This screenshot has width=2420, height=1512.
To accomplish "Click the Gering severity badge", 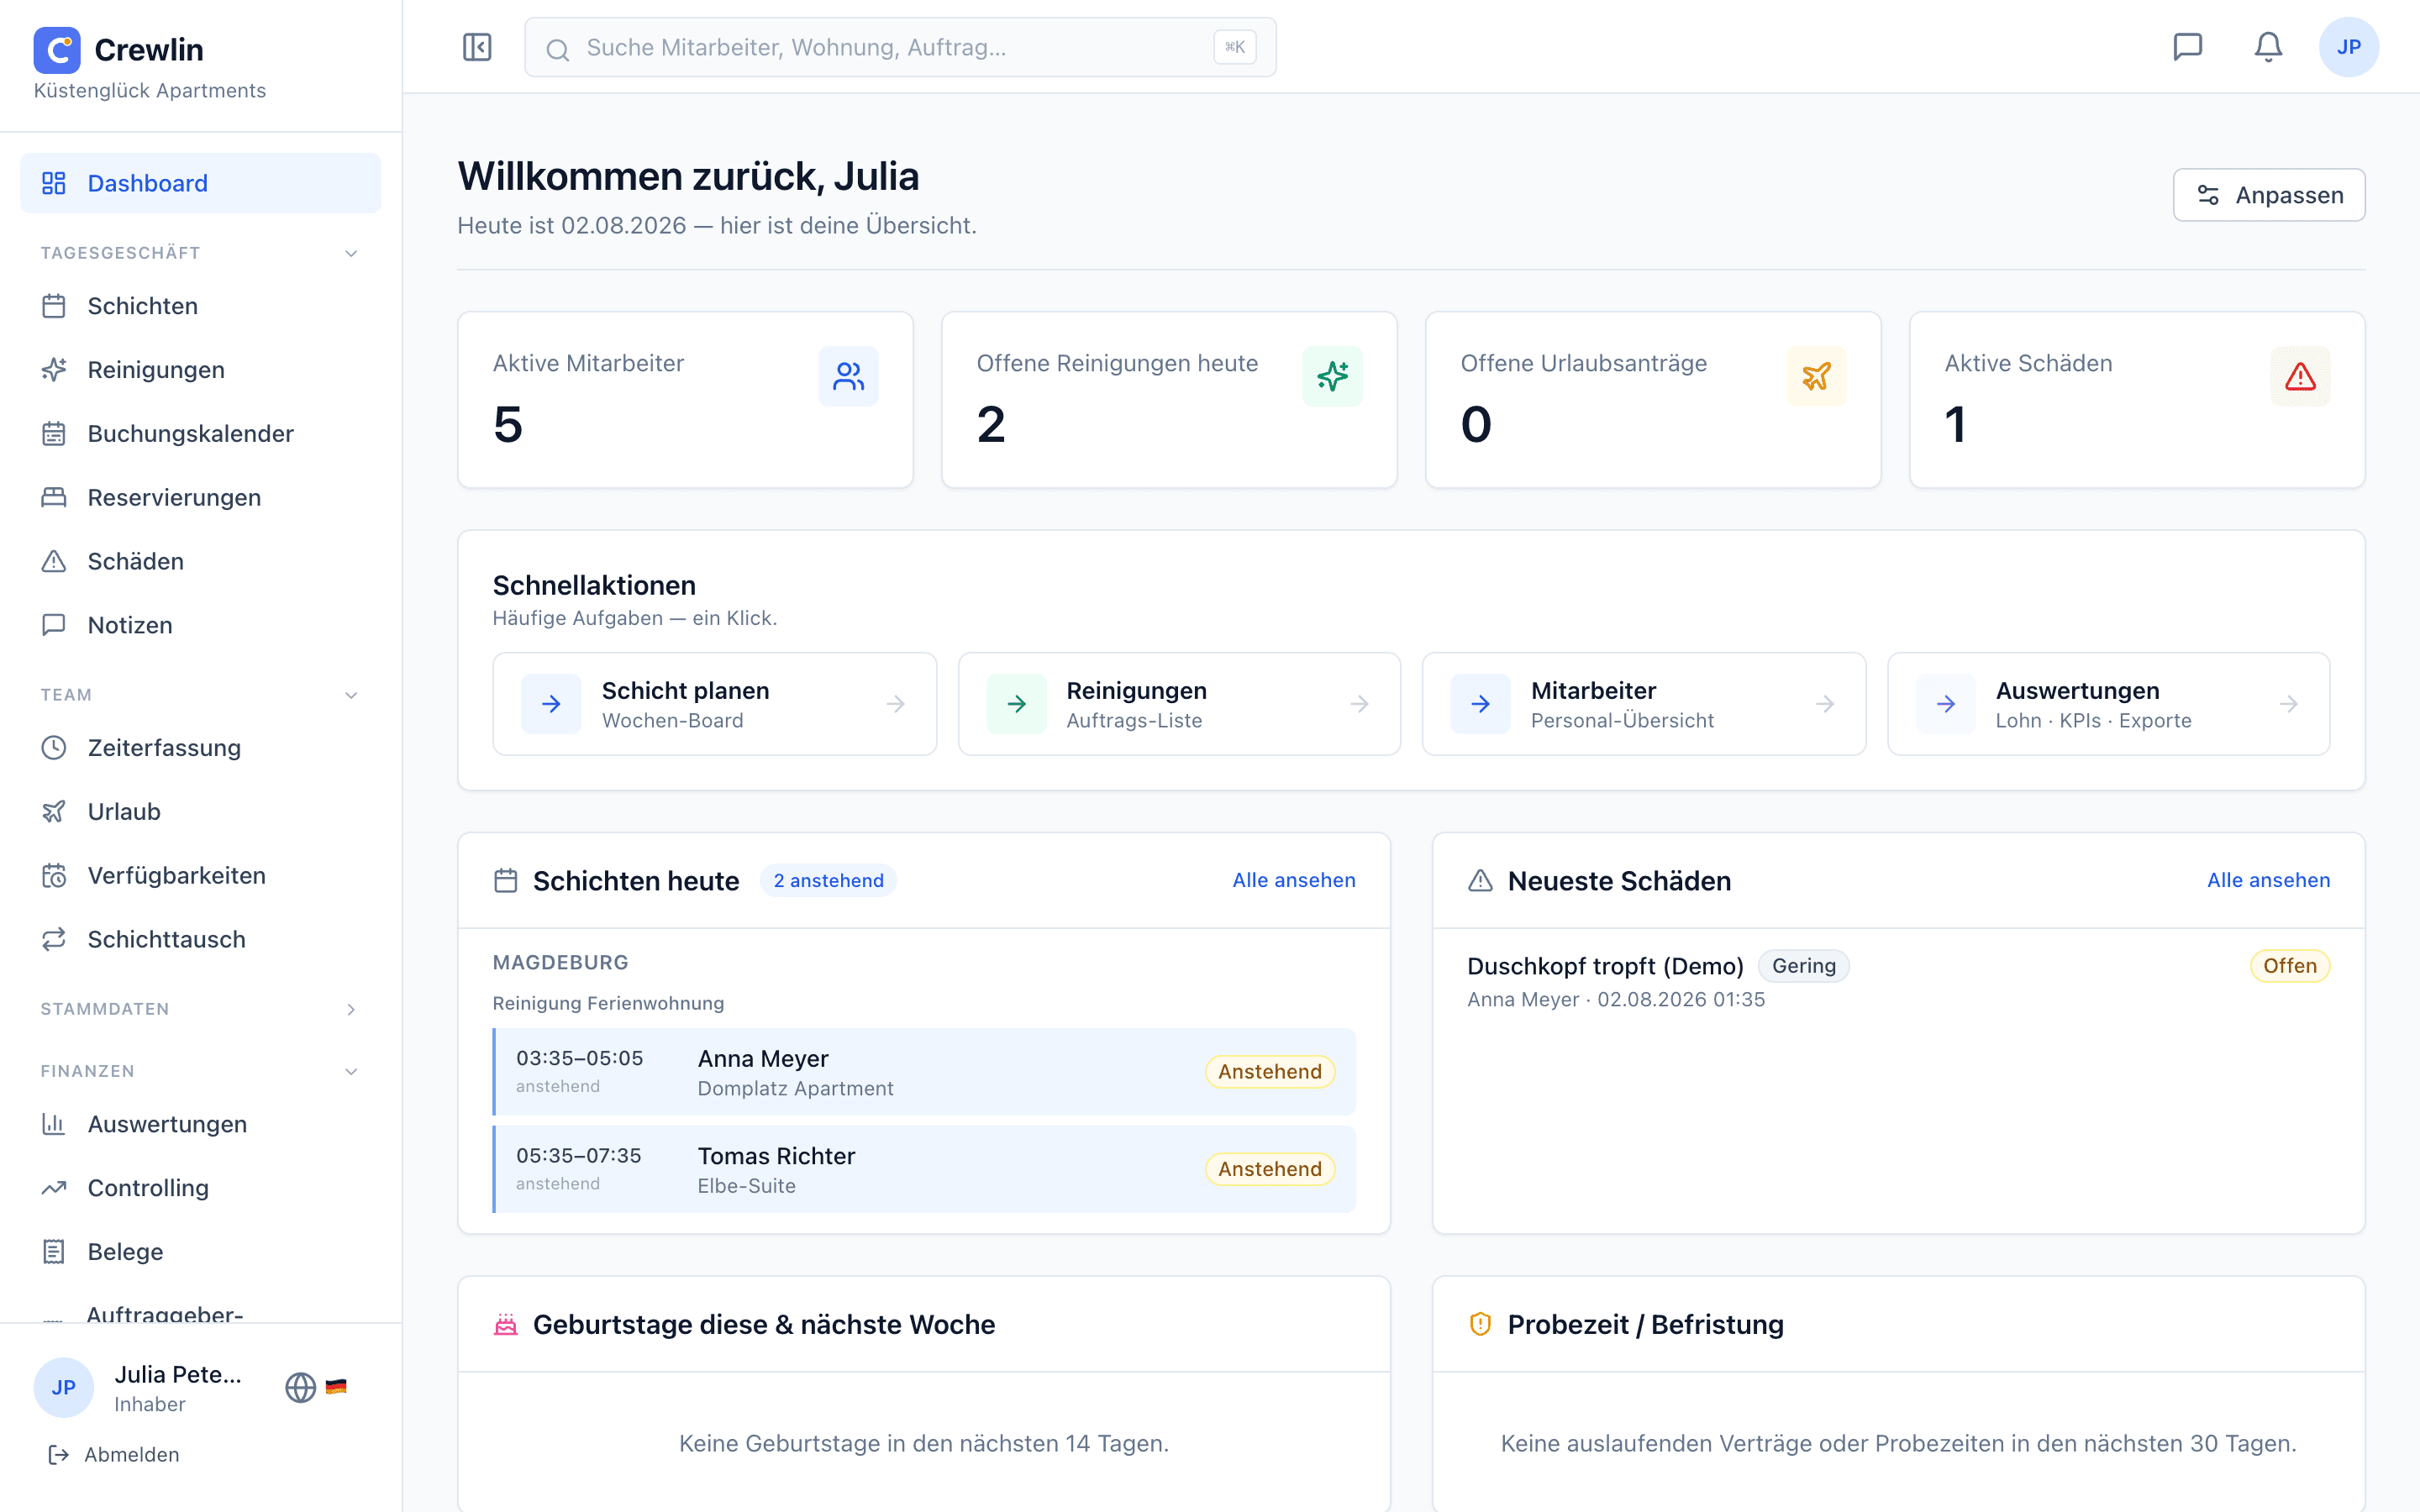I will click(x=1803, y=966).
